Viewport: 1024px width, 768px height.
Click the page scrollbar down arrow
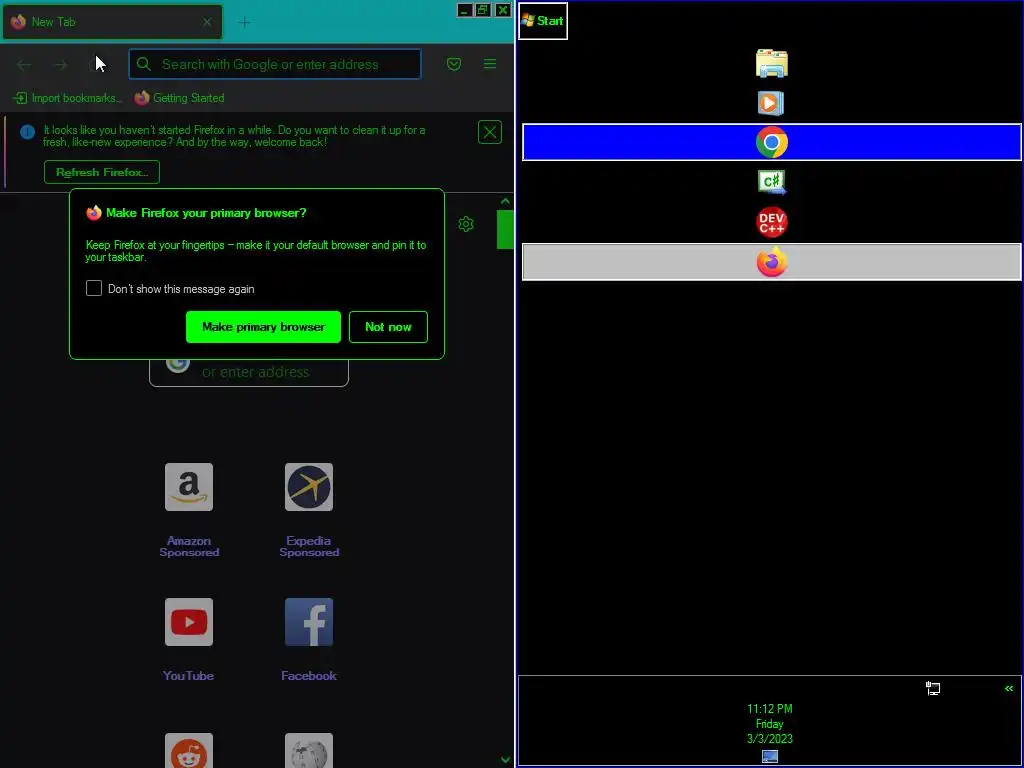pos(505,760)
